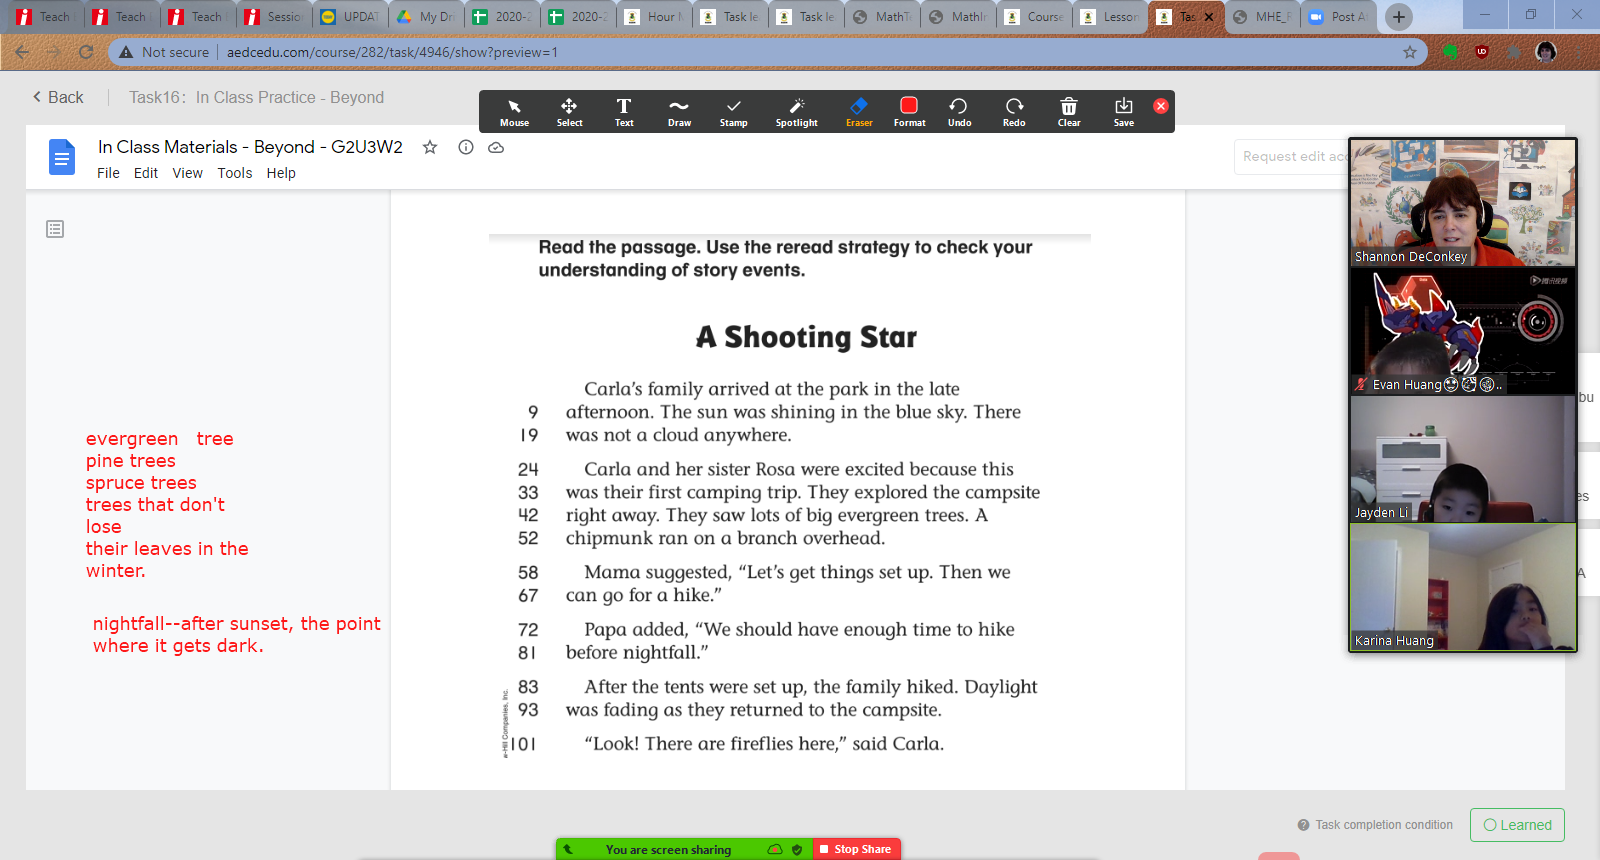Click the passage title A Shooting Star
Image resolution: width=1600 pixels, height=860 pixels.
point(807,337)
